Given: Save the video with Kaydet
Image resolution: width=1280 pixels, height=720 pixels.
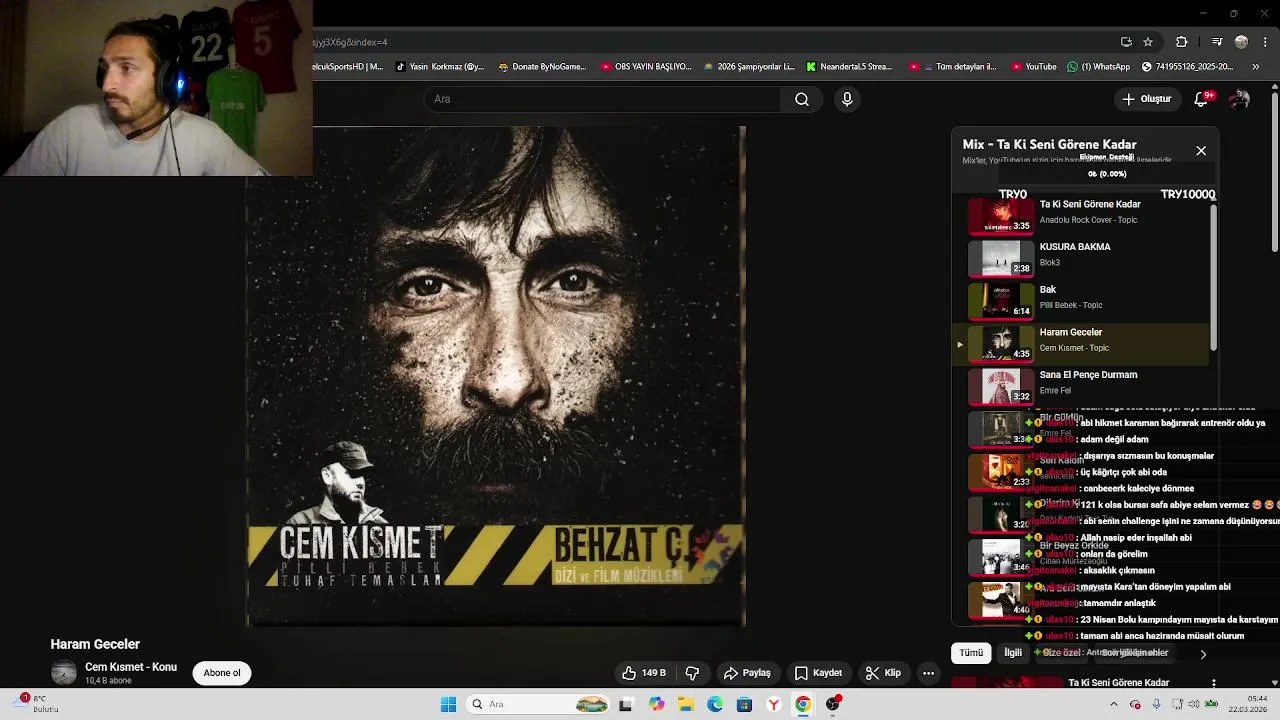Looking at the screenshot, I should click(818, 673).
